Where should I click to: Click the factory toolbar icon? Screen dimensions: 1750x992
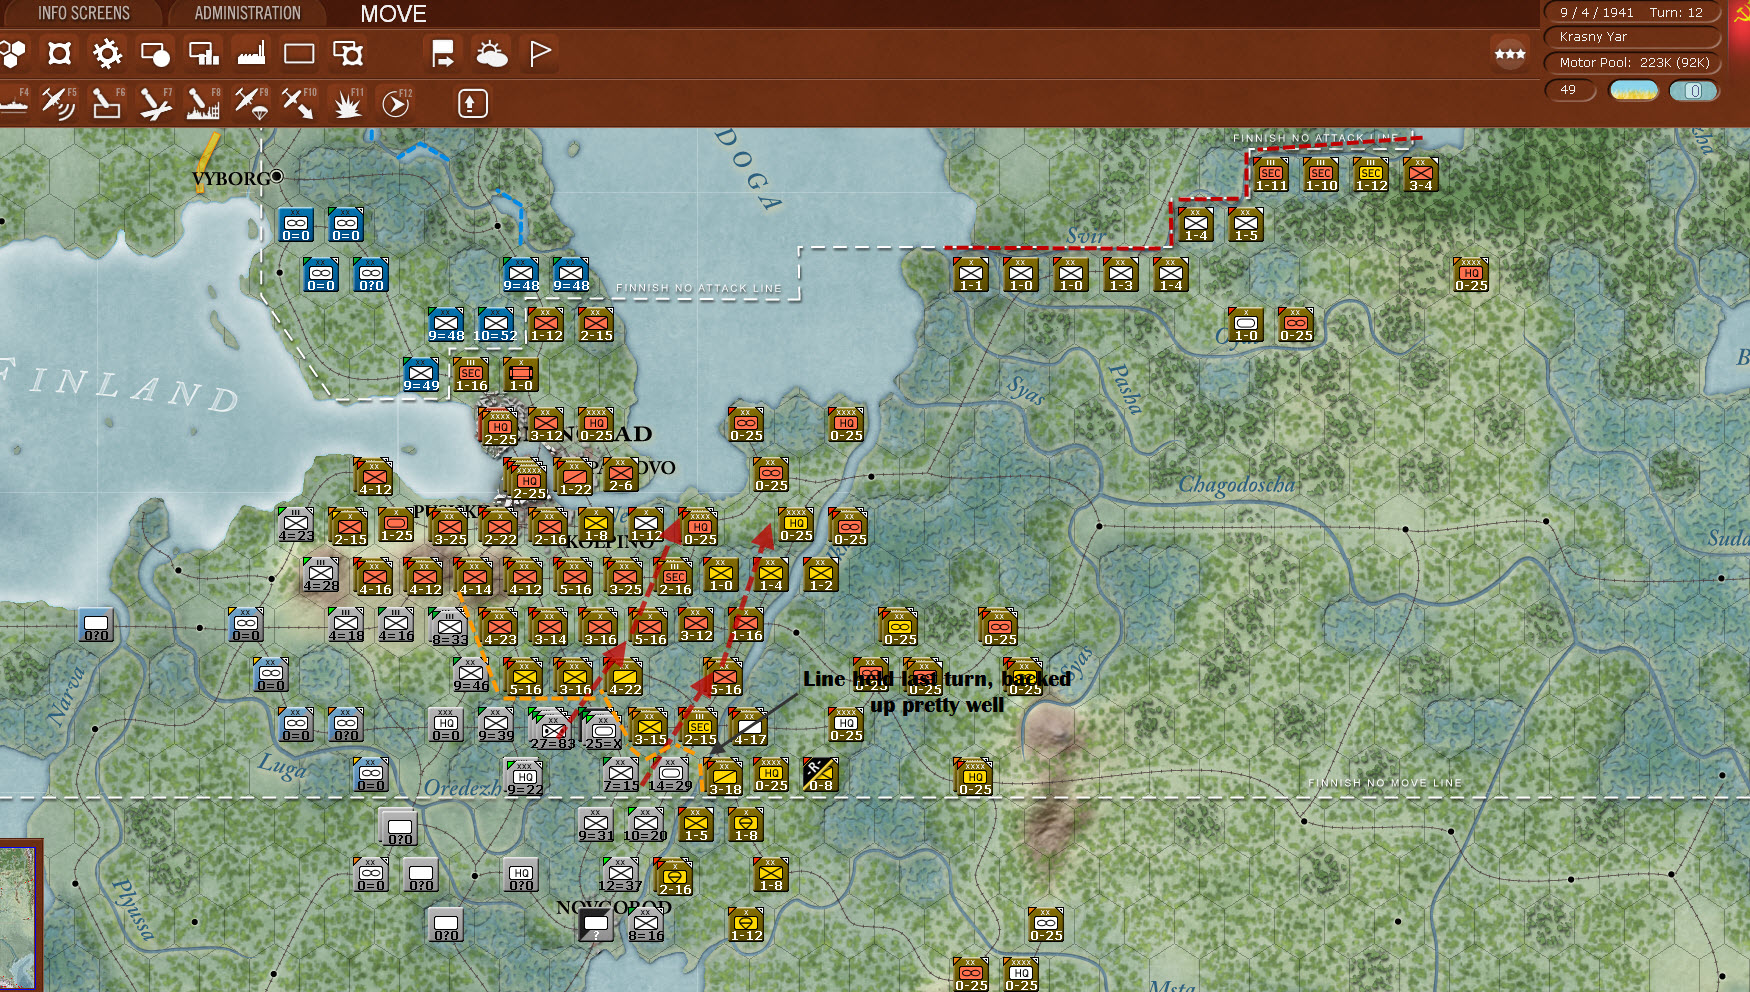(251, 53)
